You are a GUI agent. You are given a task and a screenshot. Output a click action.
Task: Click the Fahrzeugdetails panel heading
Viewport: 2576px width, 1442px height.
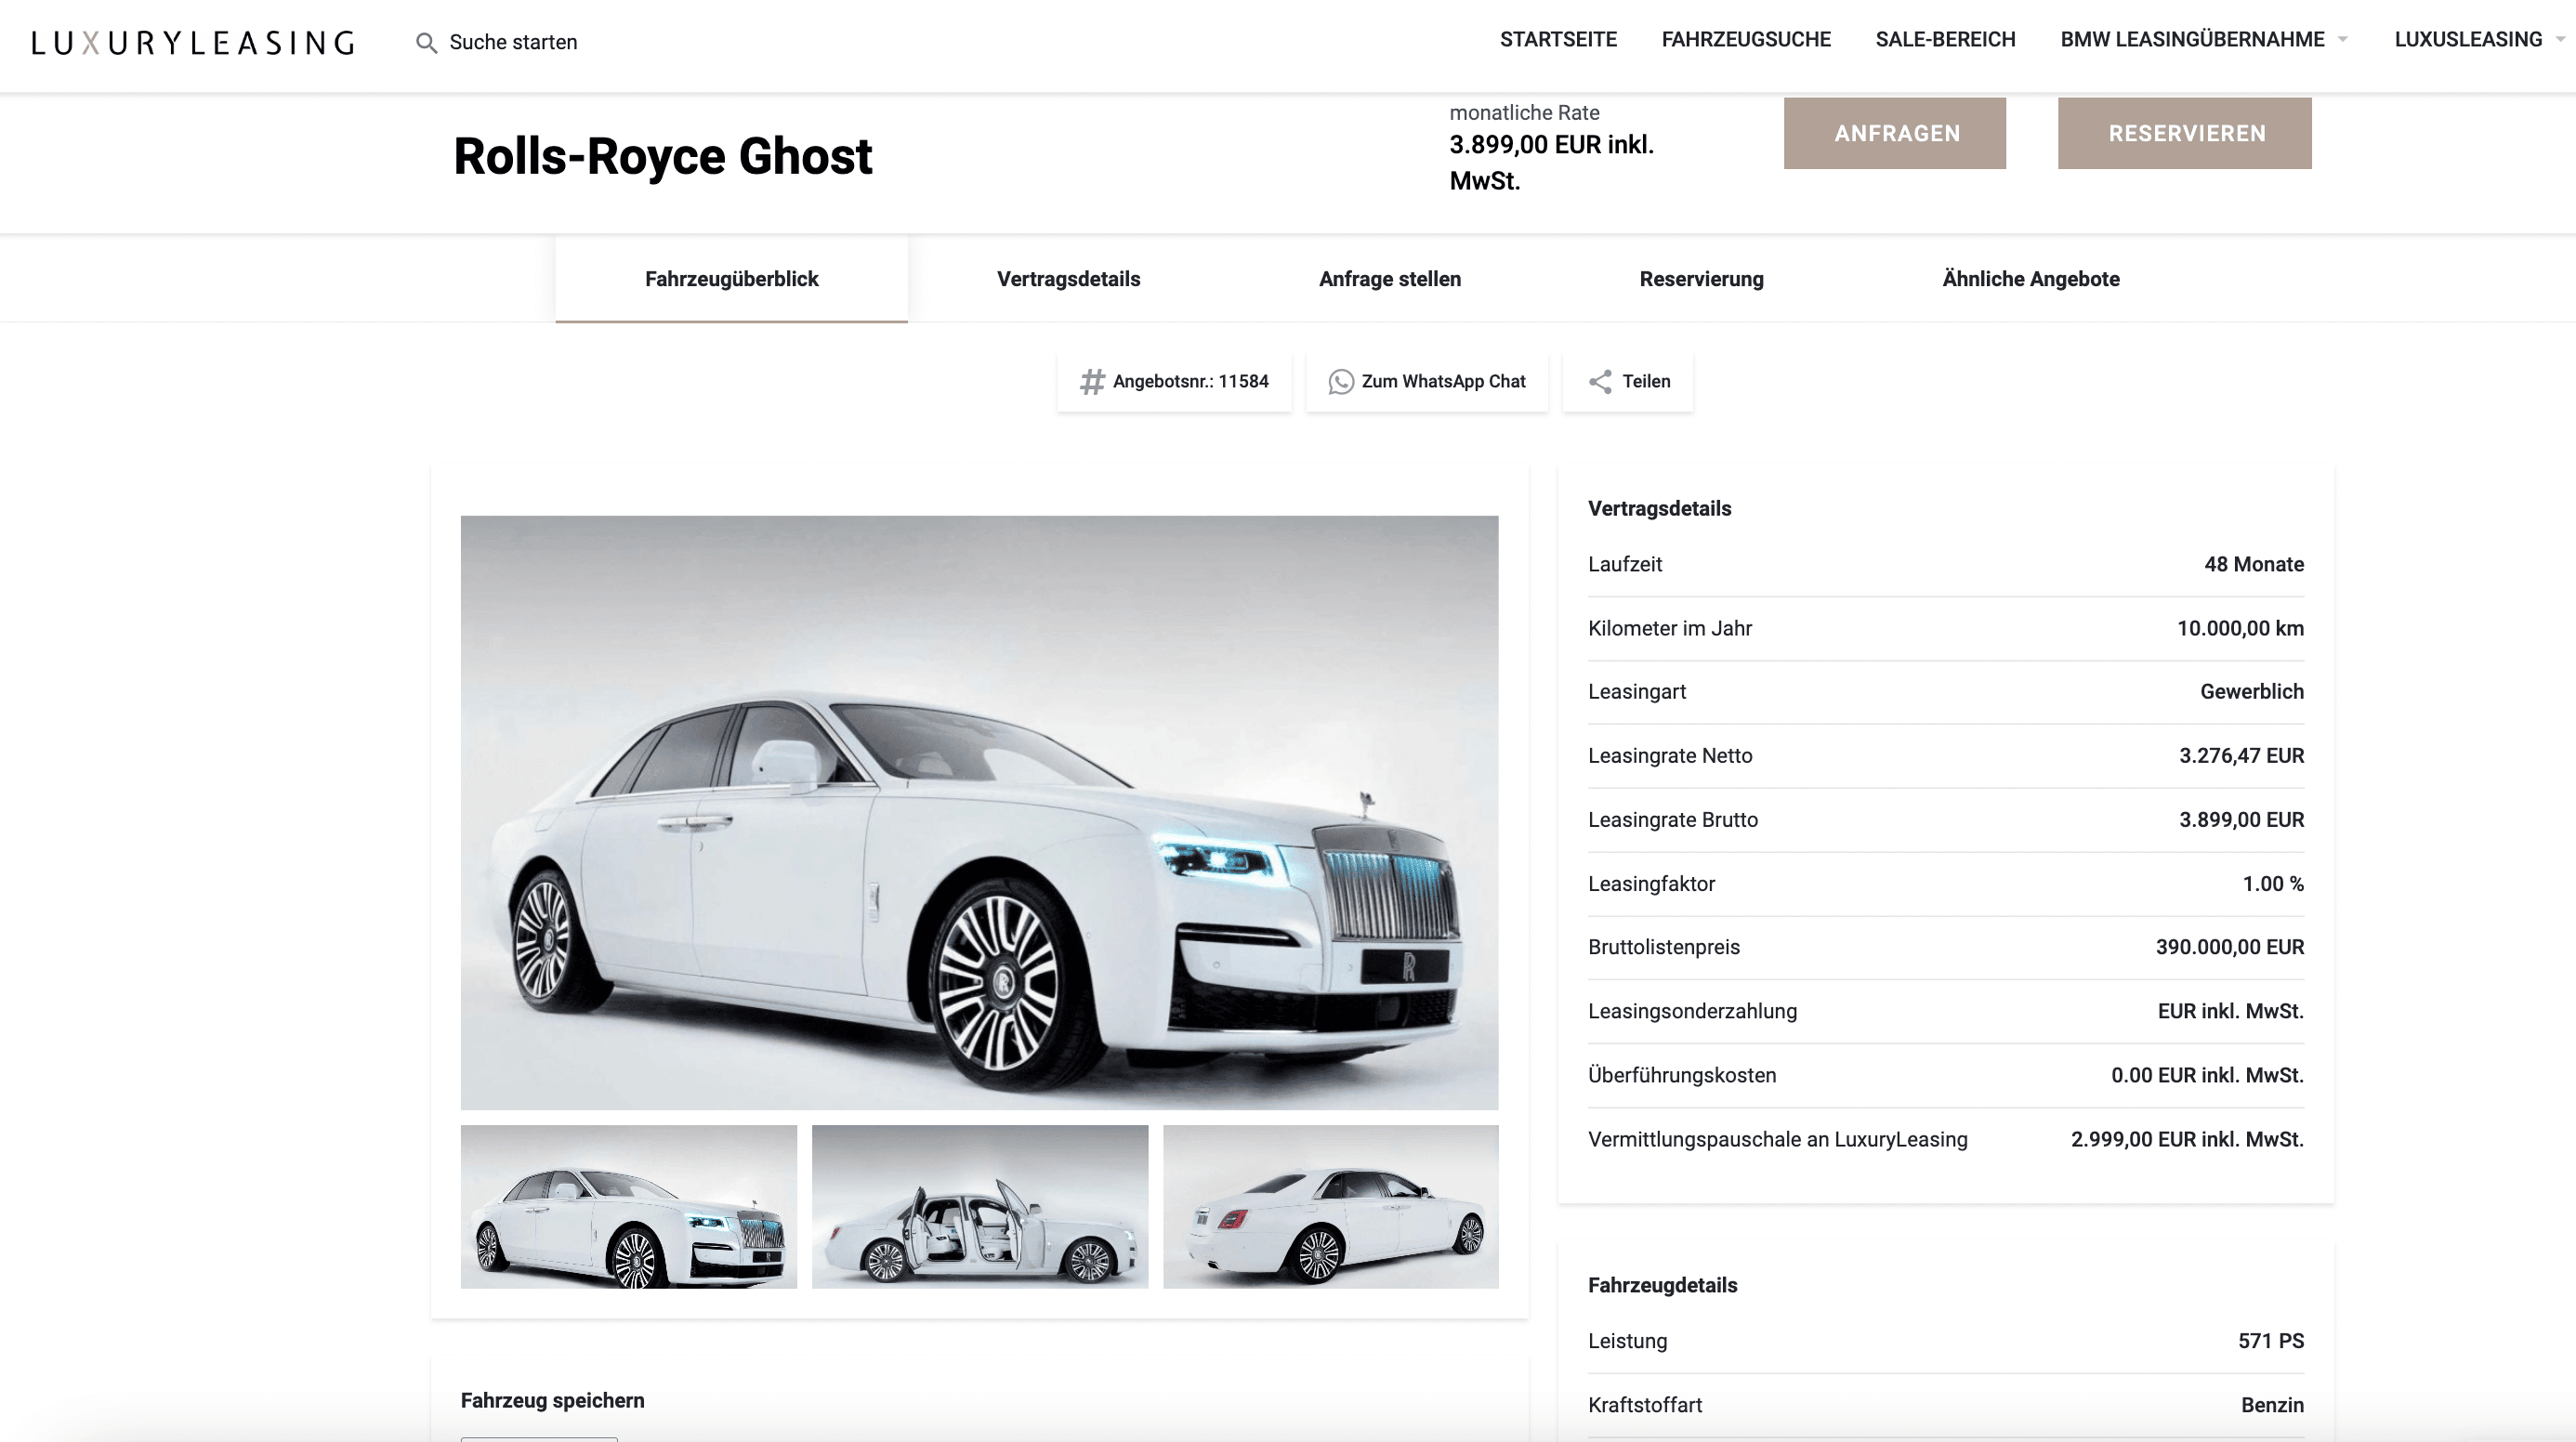click(x=1662, y=1285)
